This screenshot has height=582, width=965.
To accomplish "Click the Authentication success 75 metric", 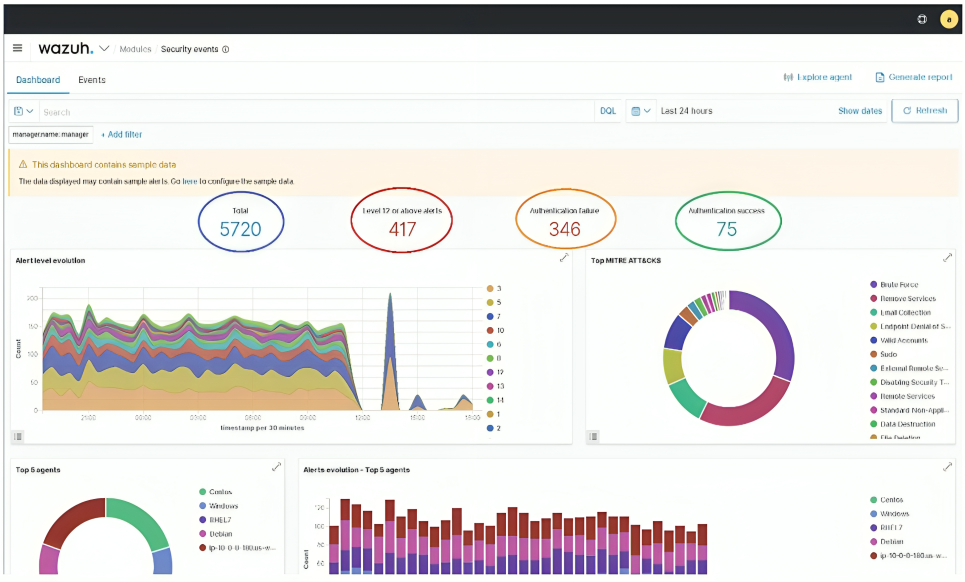I will 727,221.
